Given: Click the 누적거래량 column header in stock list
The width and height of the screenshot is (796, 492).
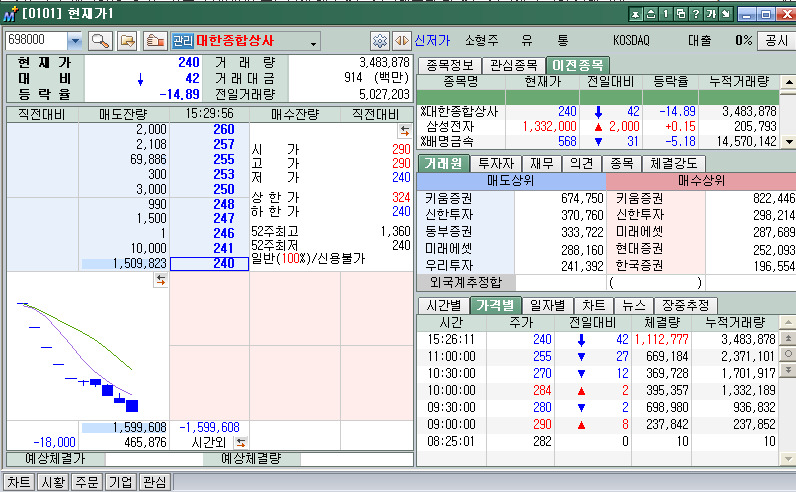Looking at the screenshot, I should 739,82.
